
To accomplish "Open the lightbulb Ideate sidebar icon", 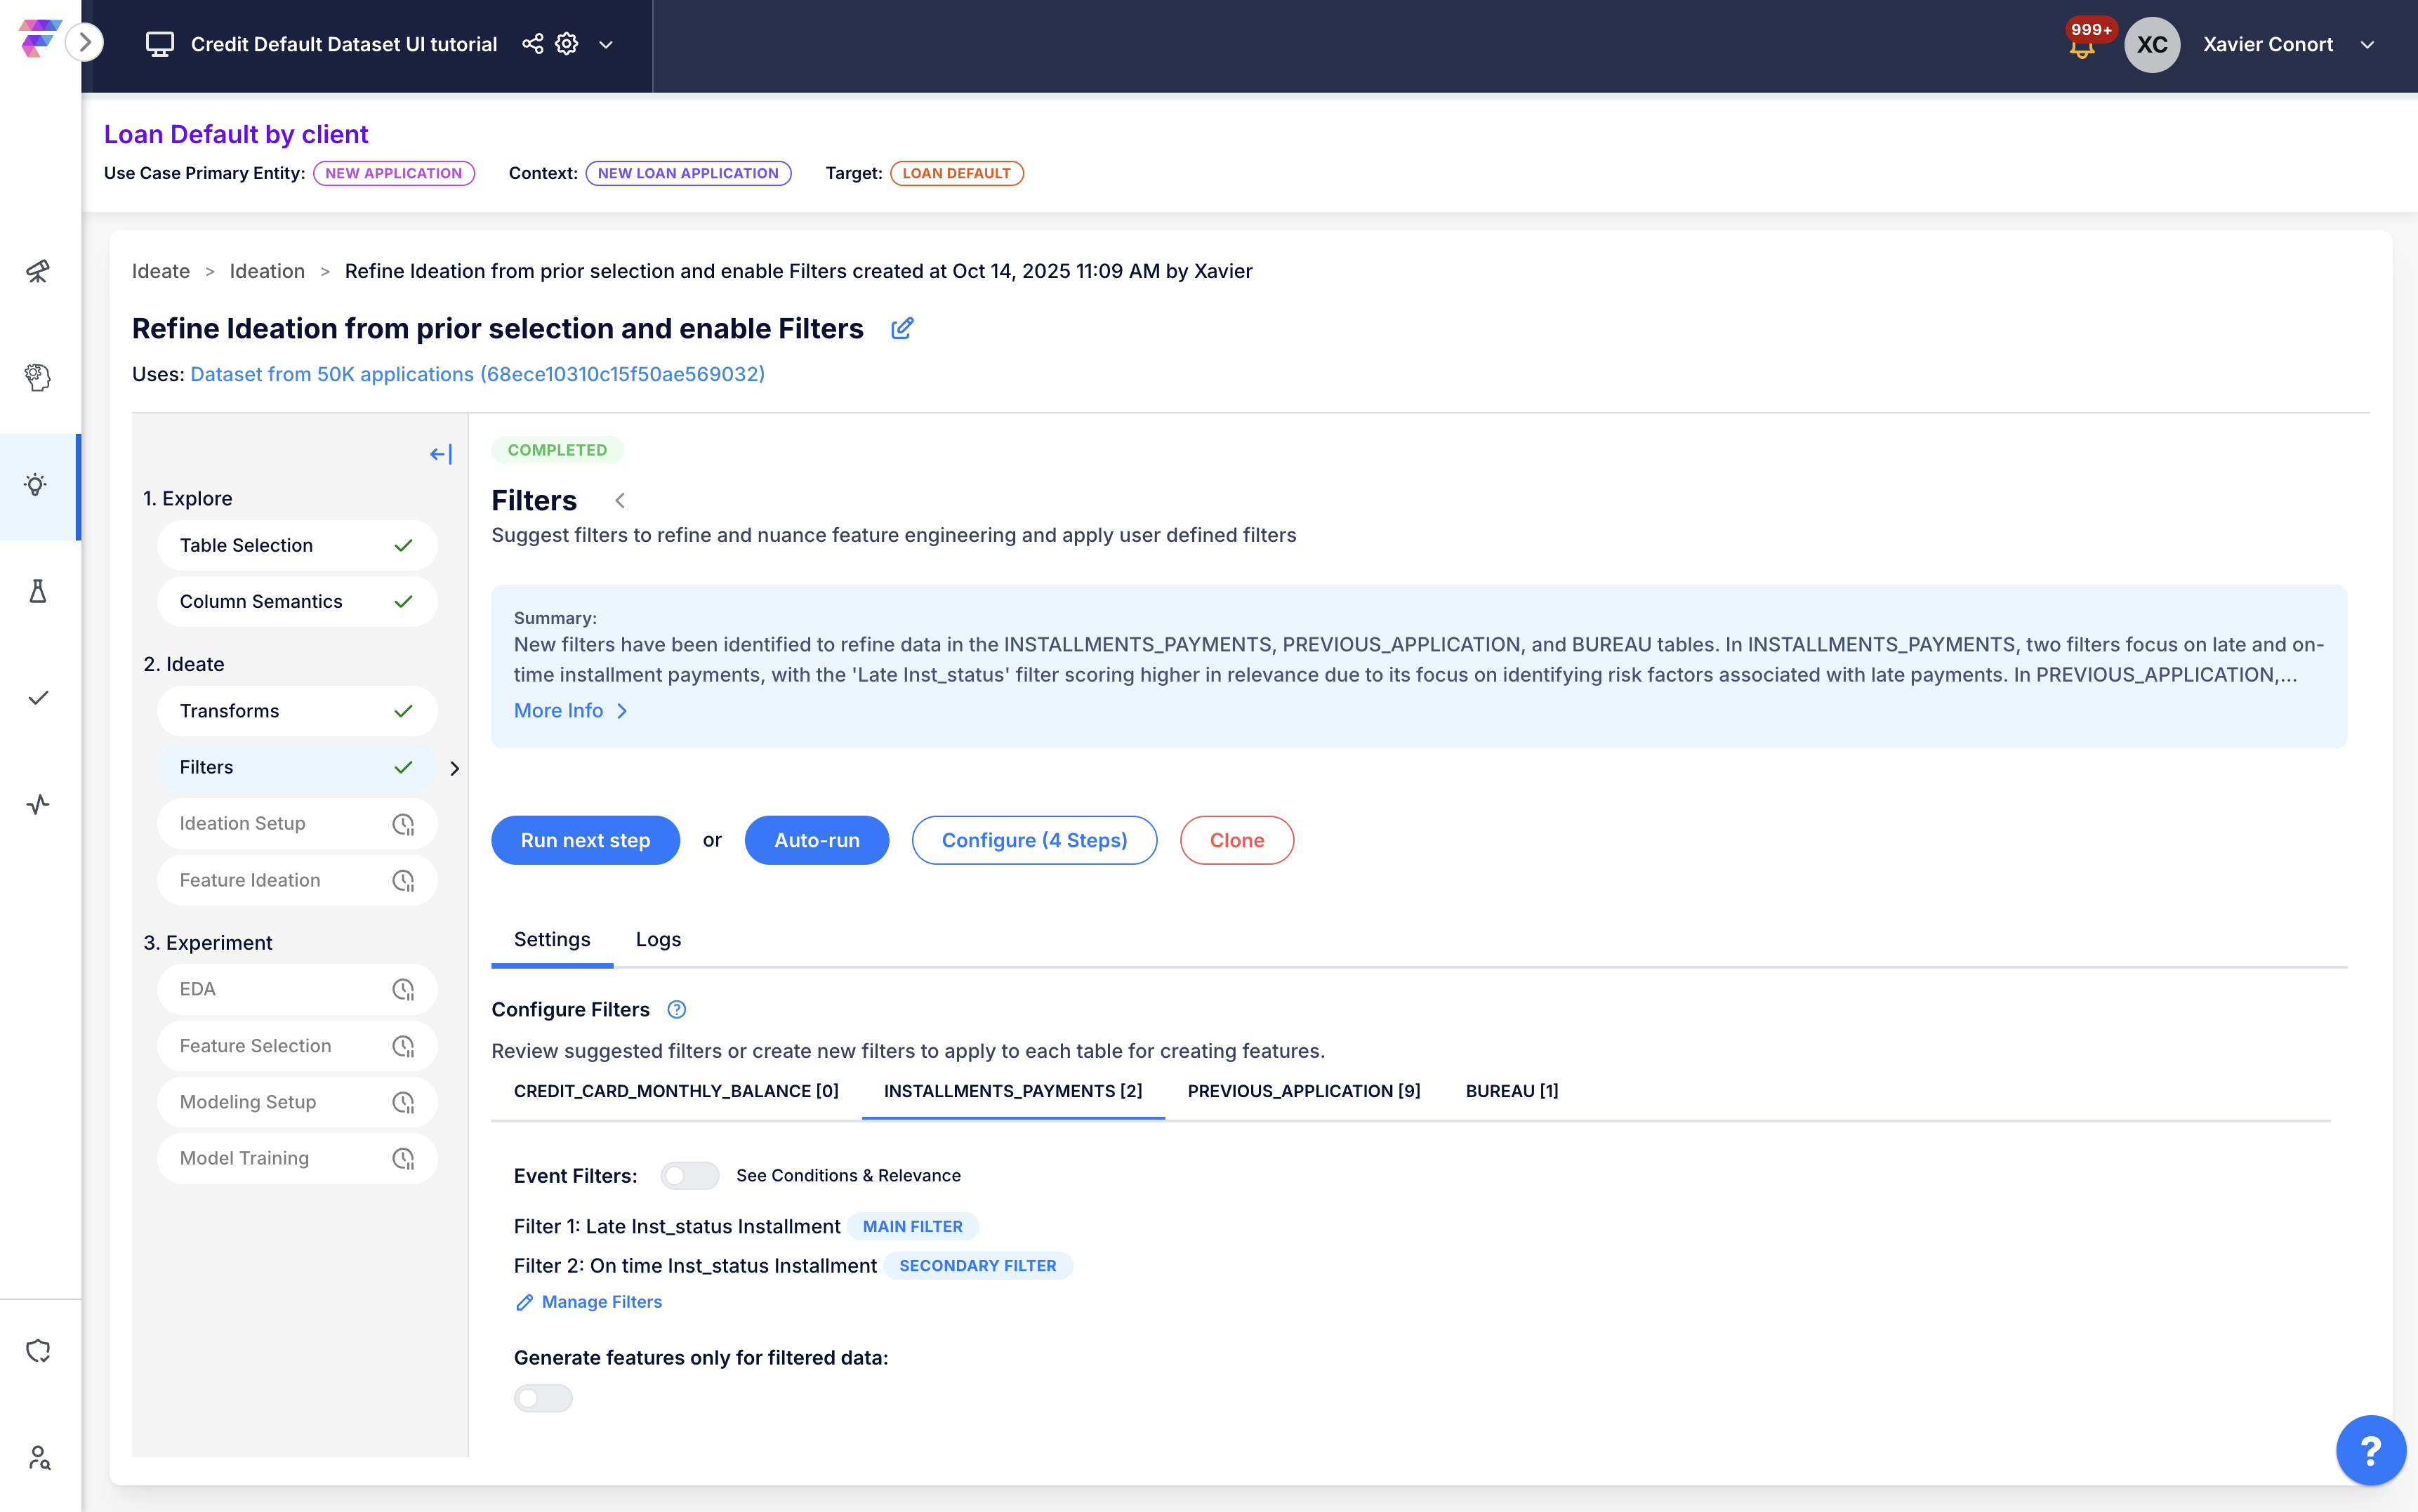I will click(x=37, y=486).
